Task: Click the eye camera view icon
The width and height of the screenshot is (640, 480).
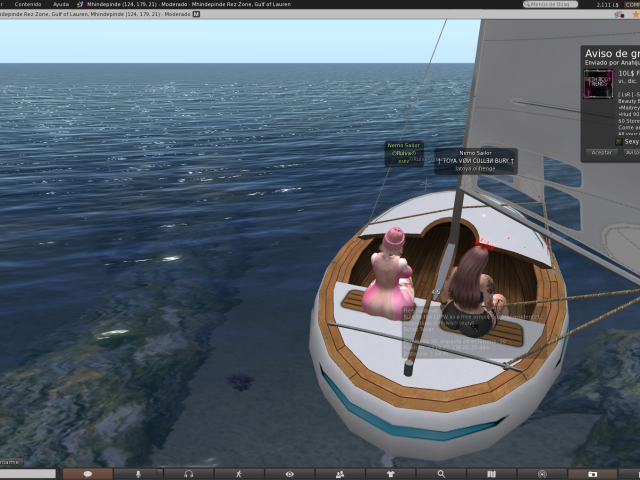Action: [290, 473]
